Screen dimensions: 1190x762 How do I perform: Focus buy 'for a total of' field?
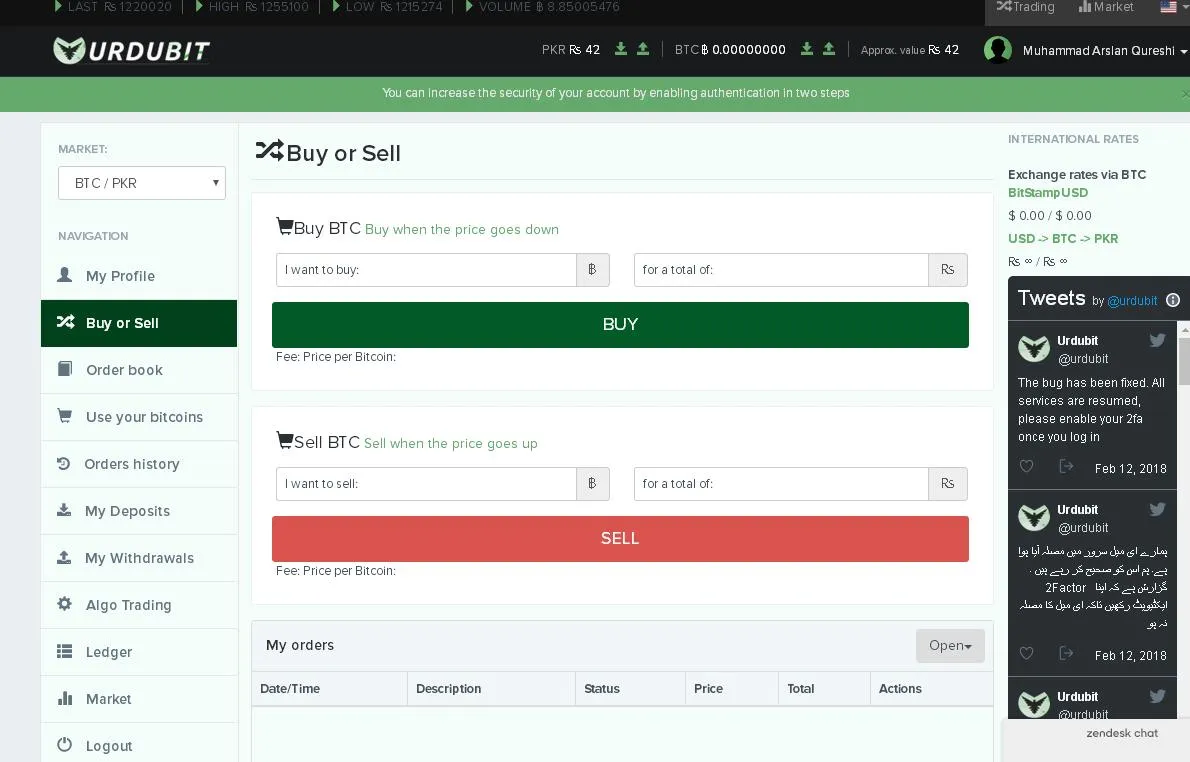click(781, 270)
